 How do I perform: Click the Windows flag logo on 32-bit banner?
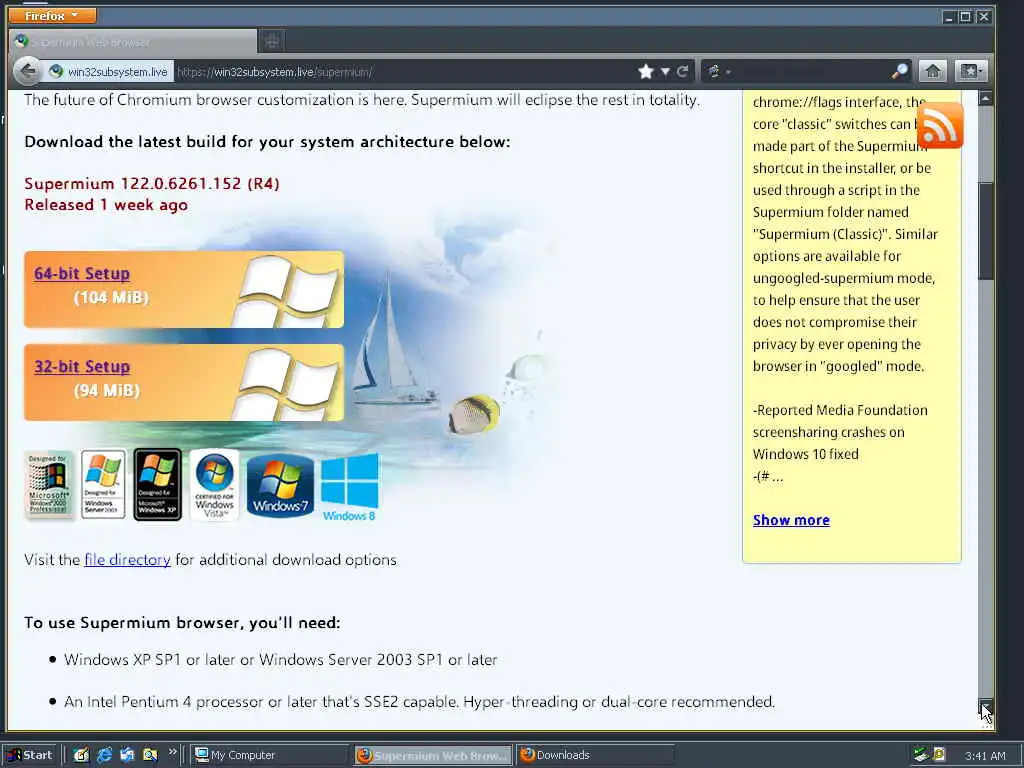pyautogui.click(x=287, y=384)
